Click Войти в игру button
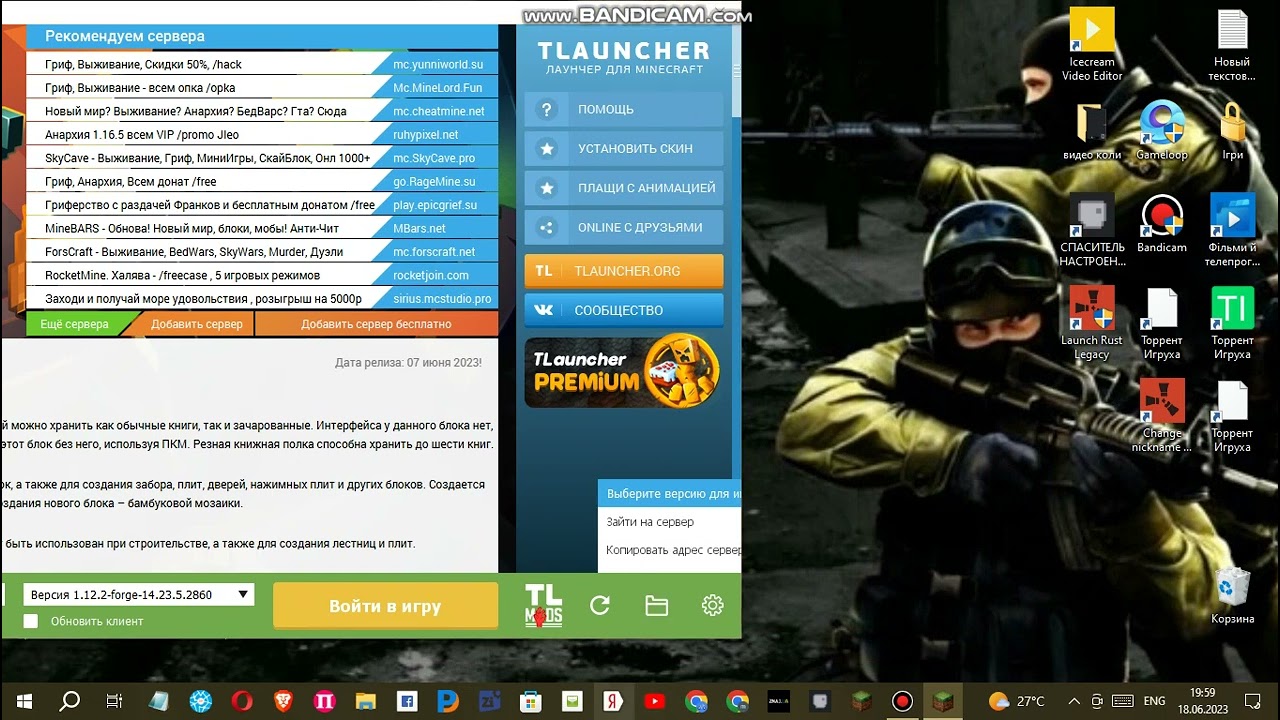This screenshot has width=1280, height=720. pyautogui.click(x=385, y=606)
